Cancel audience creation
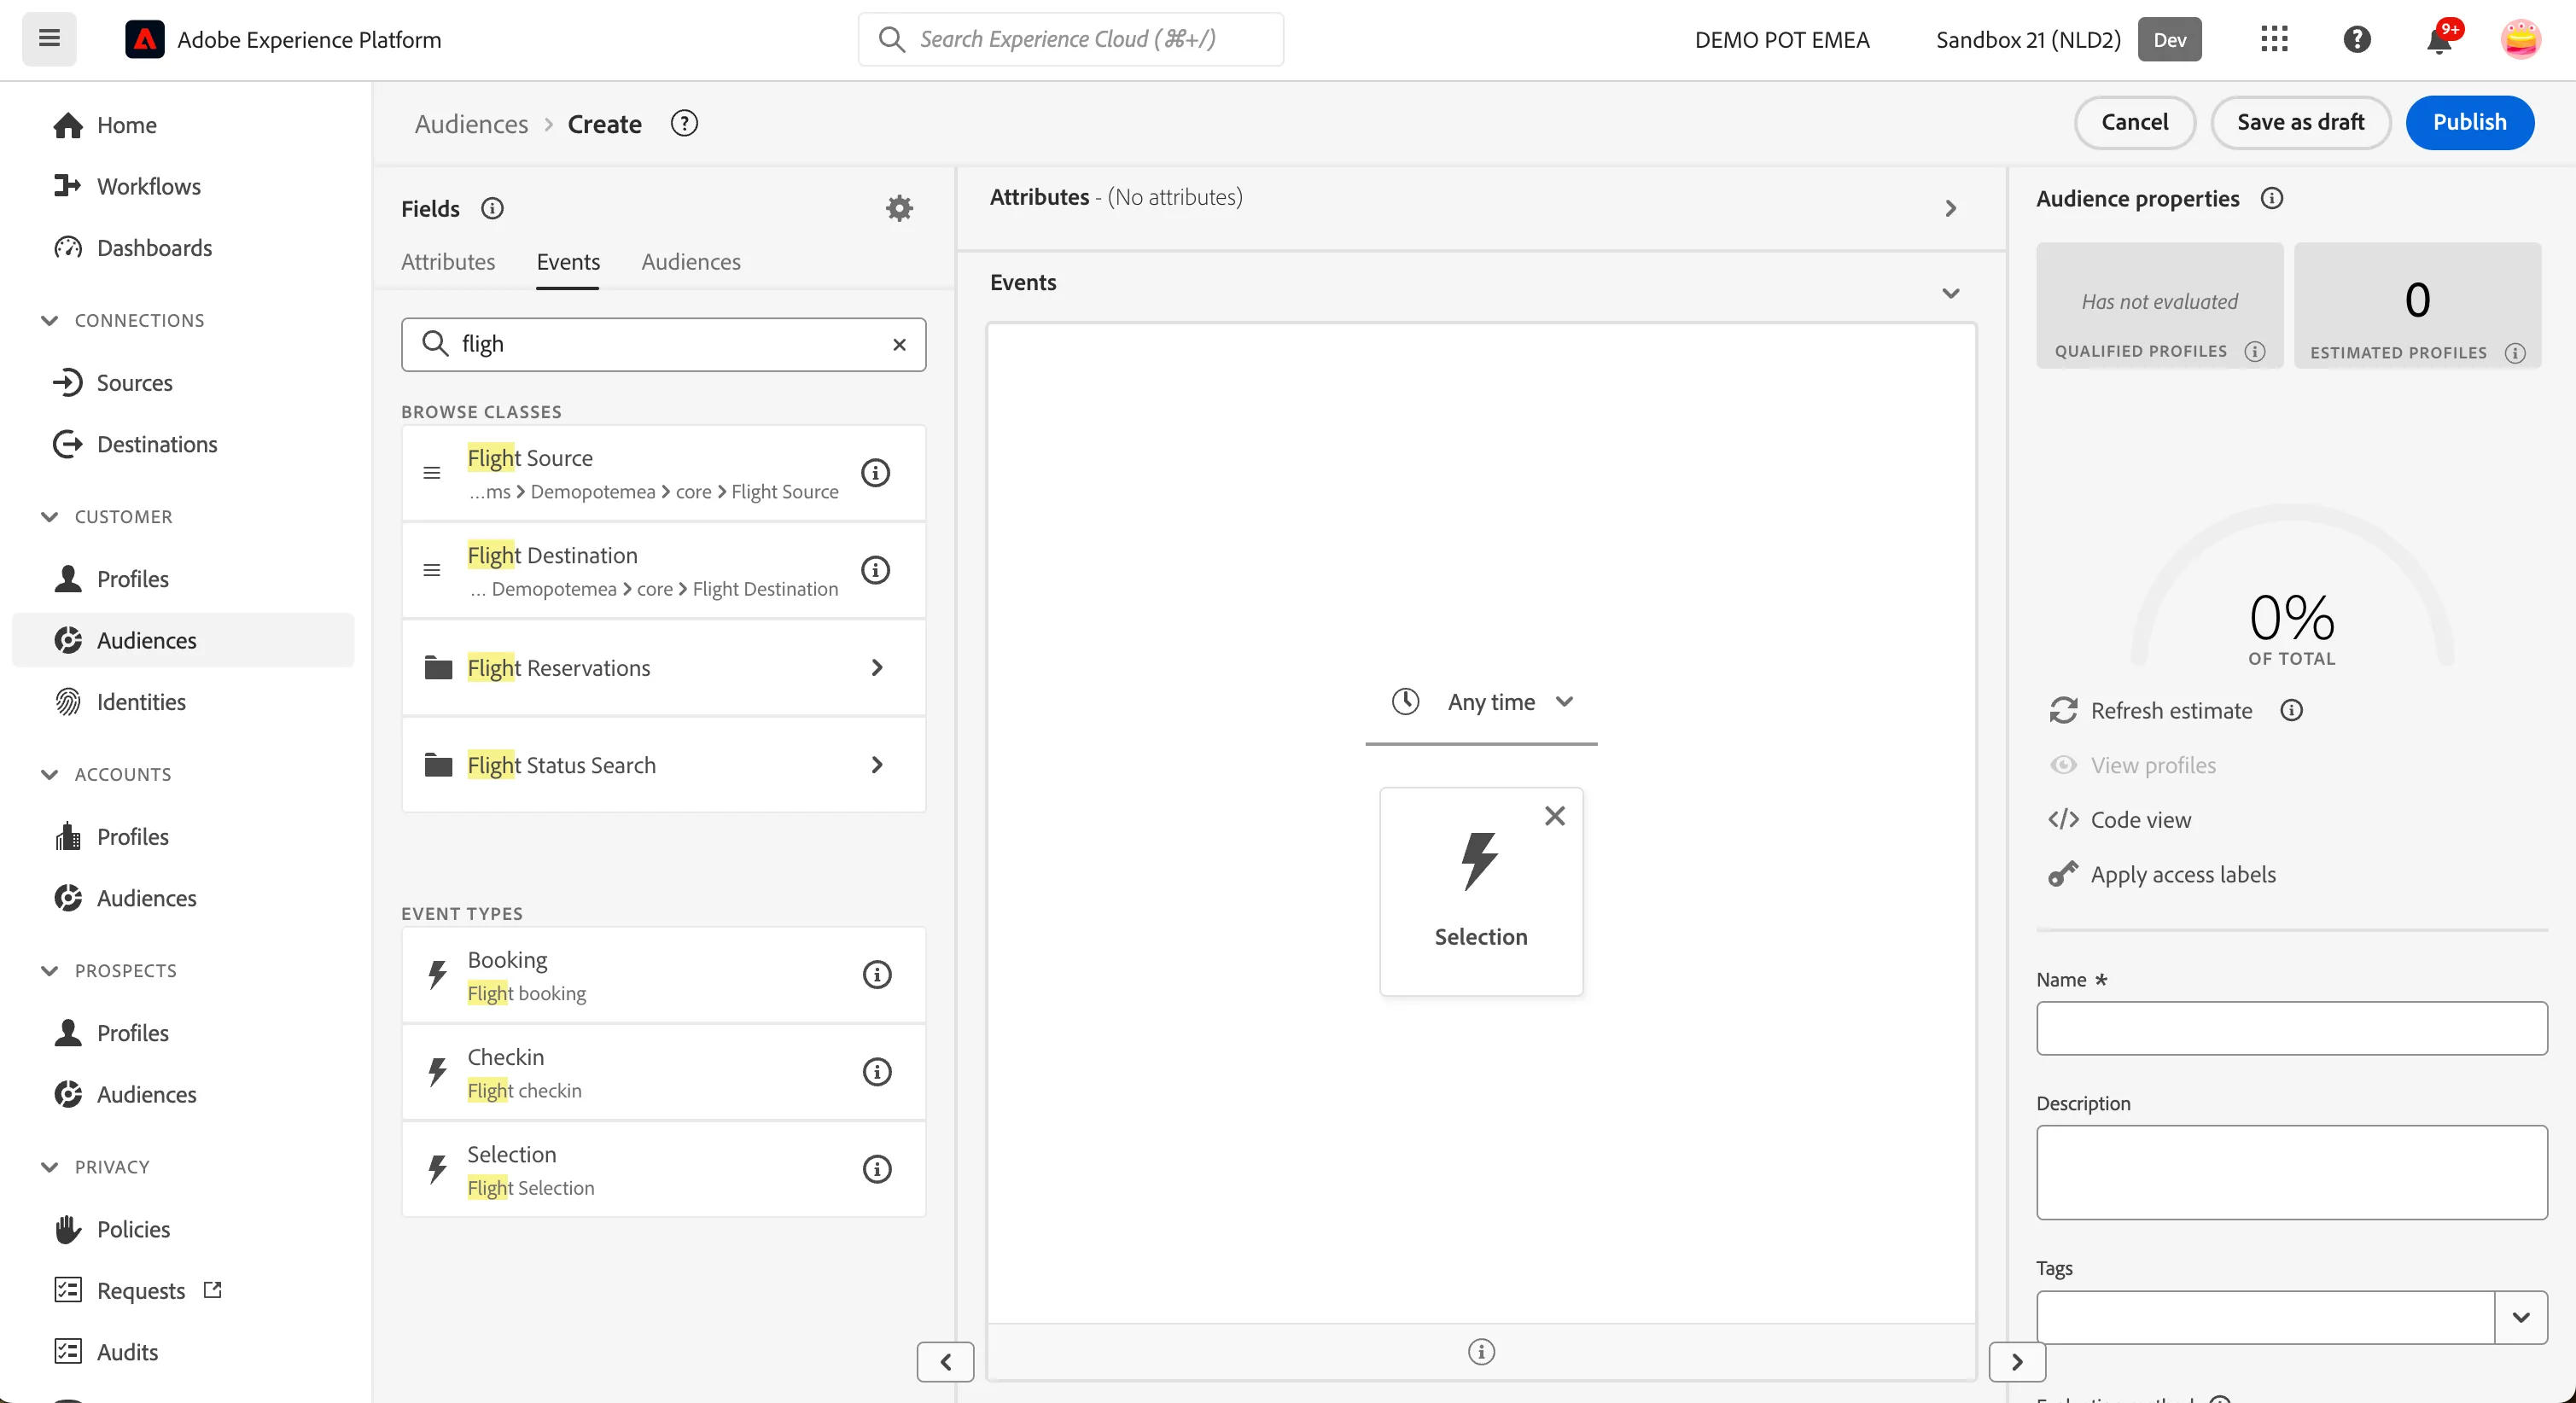The width and height of the screenshot is (2576, 1403). pyautogui.click(x=2134, y=122)
